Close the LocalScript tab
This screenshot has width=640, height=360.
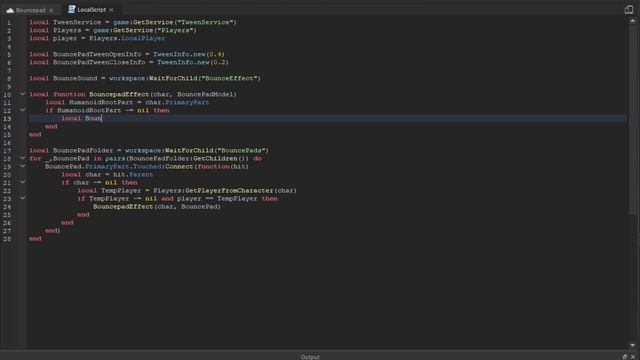tap(111, 10)
